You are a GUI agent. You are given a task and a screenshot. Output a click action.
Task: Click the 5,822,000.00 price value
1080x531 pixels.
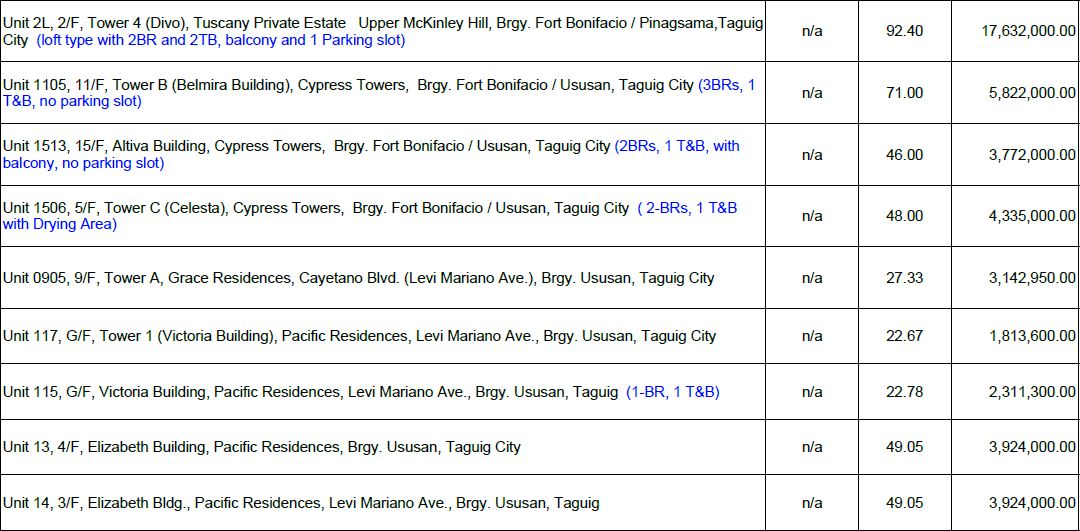pyautogui.click(x=1032, y=93)
